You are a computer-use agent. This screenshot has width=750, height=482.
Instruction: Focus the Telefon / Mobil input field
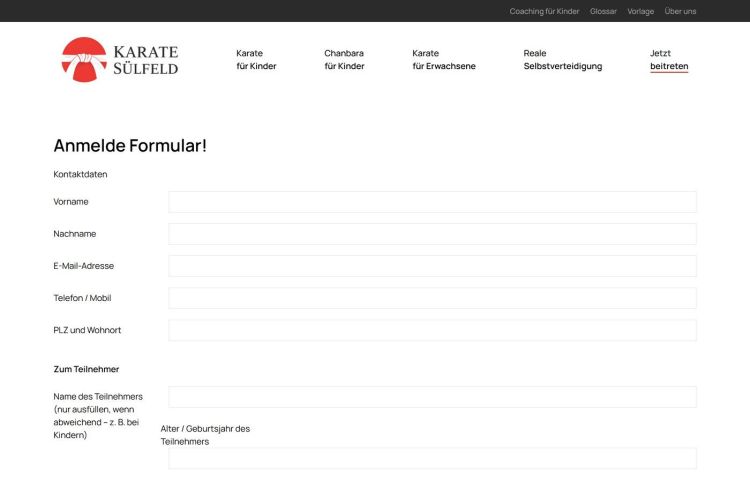432,298
